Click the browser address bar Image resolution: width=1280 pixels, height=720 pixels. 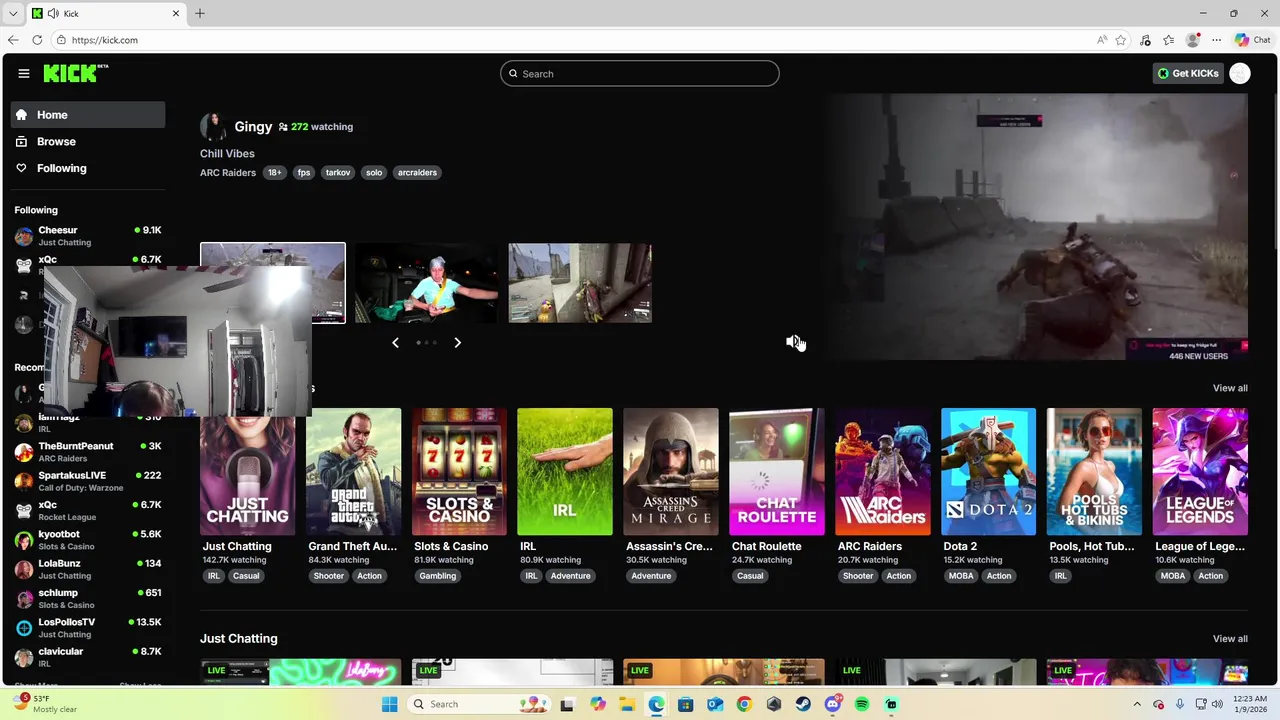[570, 40]
